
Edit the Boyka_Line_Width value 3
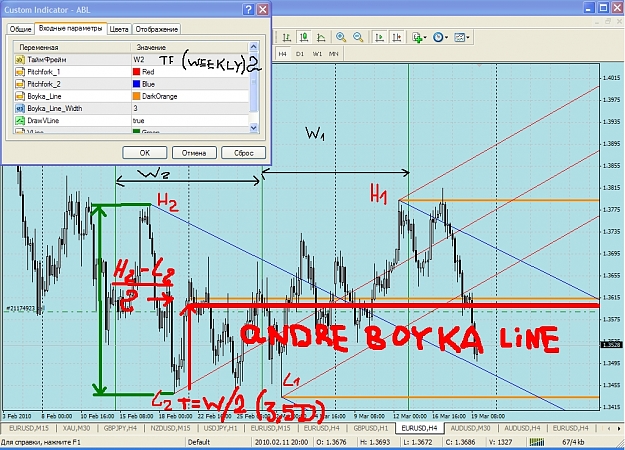click(x=190, y=108)
